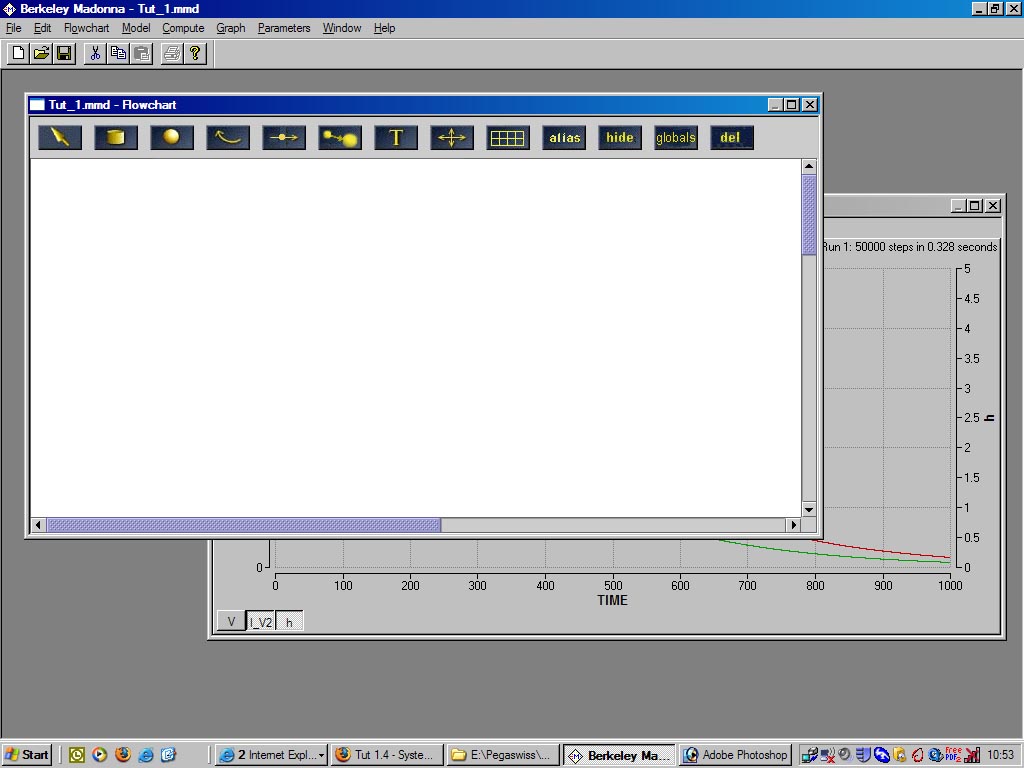Screen dimensions: 1024x768
Task: Click the Help question mark icon
Action: click(x=195, y=53)
